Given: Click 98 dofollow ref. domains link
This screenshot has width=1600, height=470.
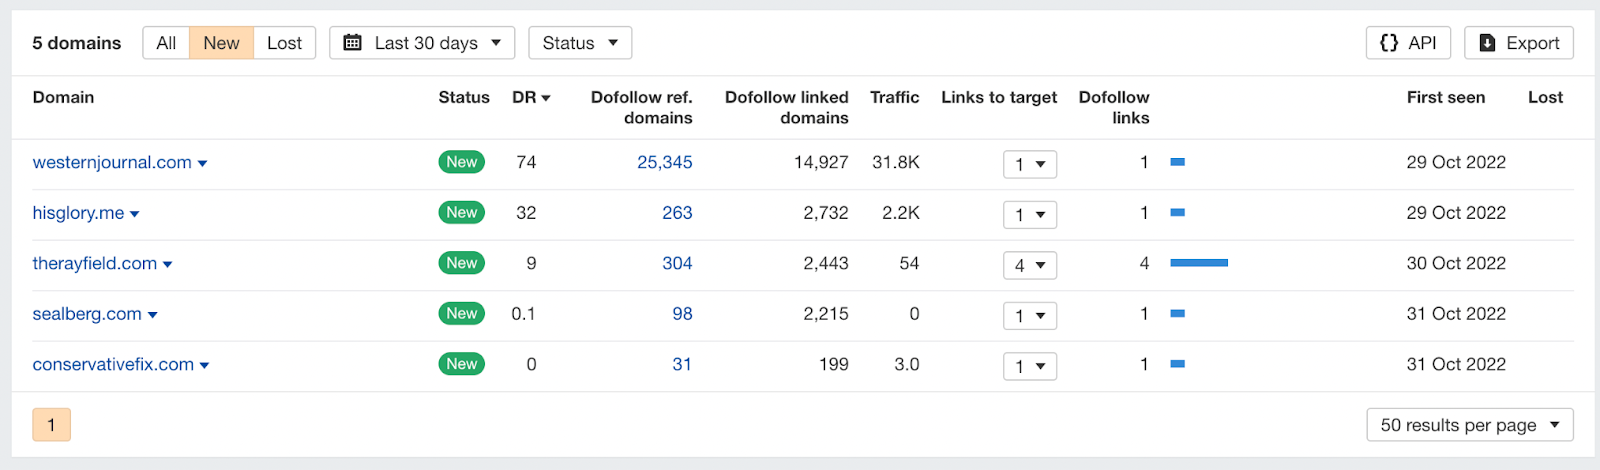Looking at the screenshot, I should coord(682,314).
